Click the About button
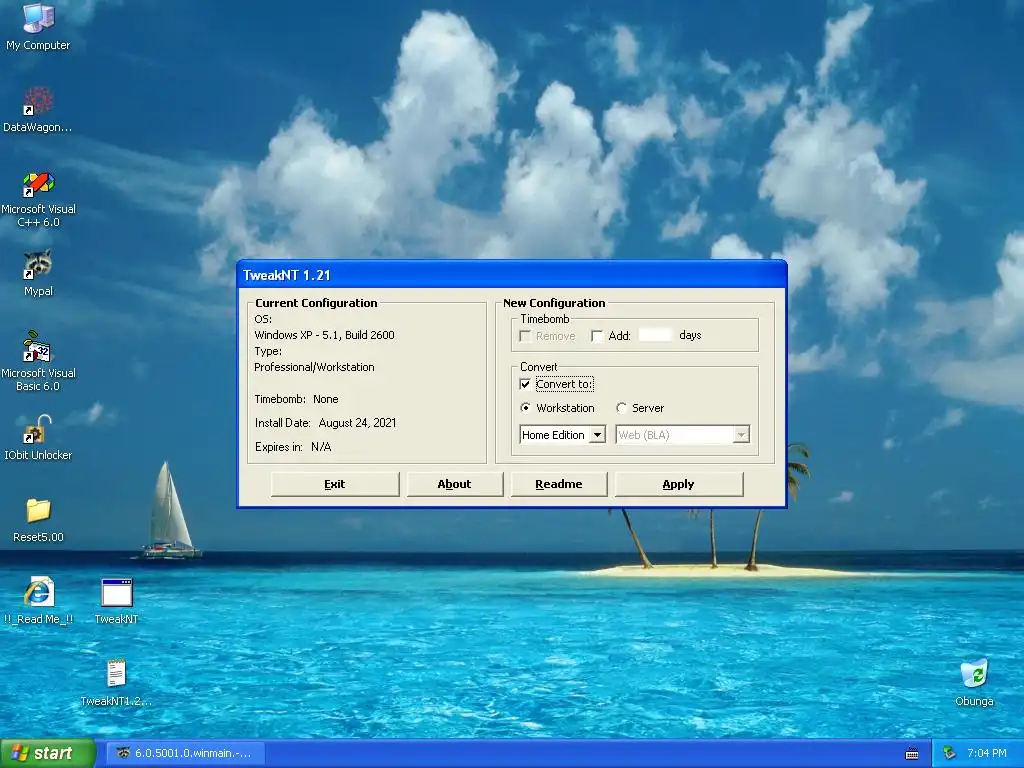The image size is (1024, 768). [455, 484]
